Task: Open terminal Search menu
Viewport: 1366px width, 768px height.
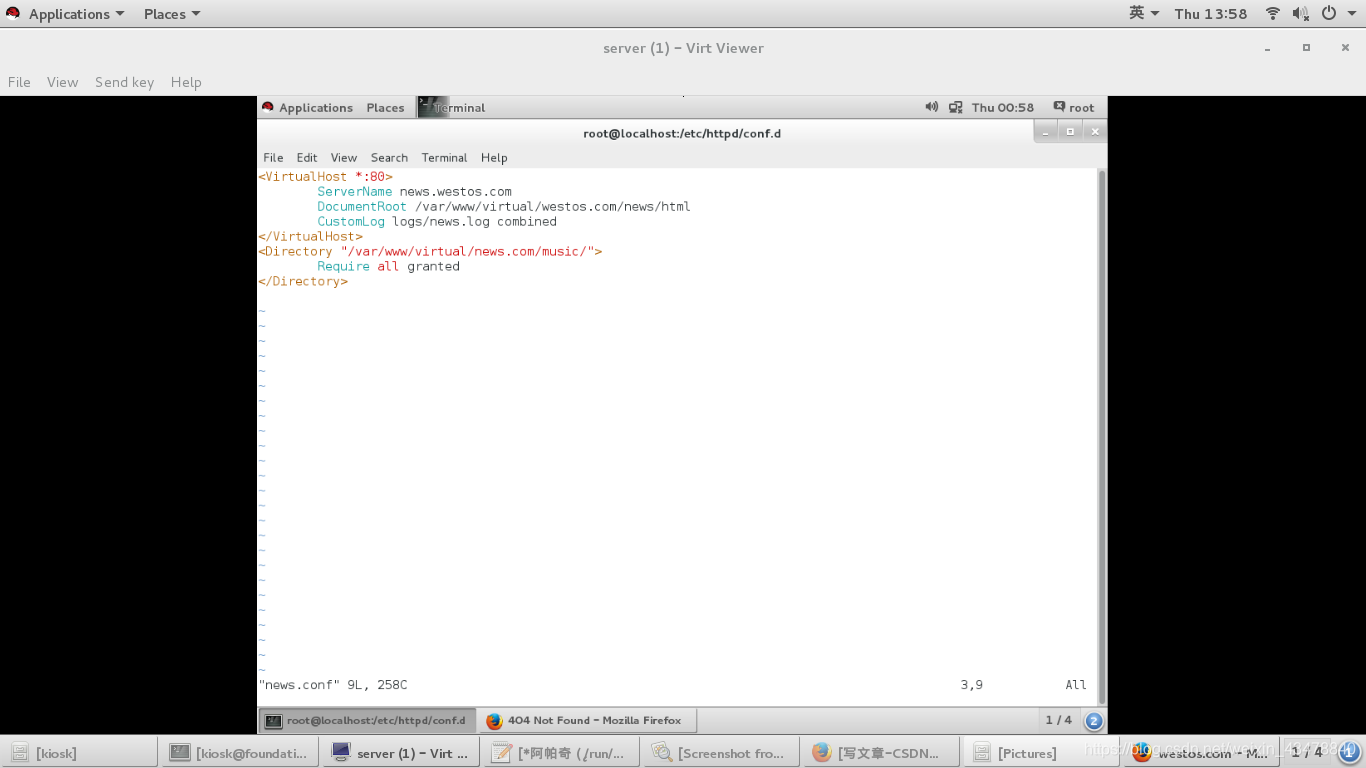Action: 389,158
